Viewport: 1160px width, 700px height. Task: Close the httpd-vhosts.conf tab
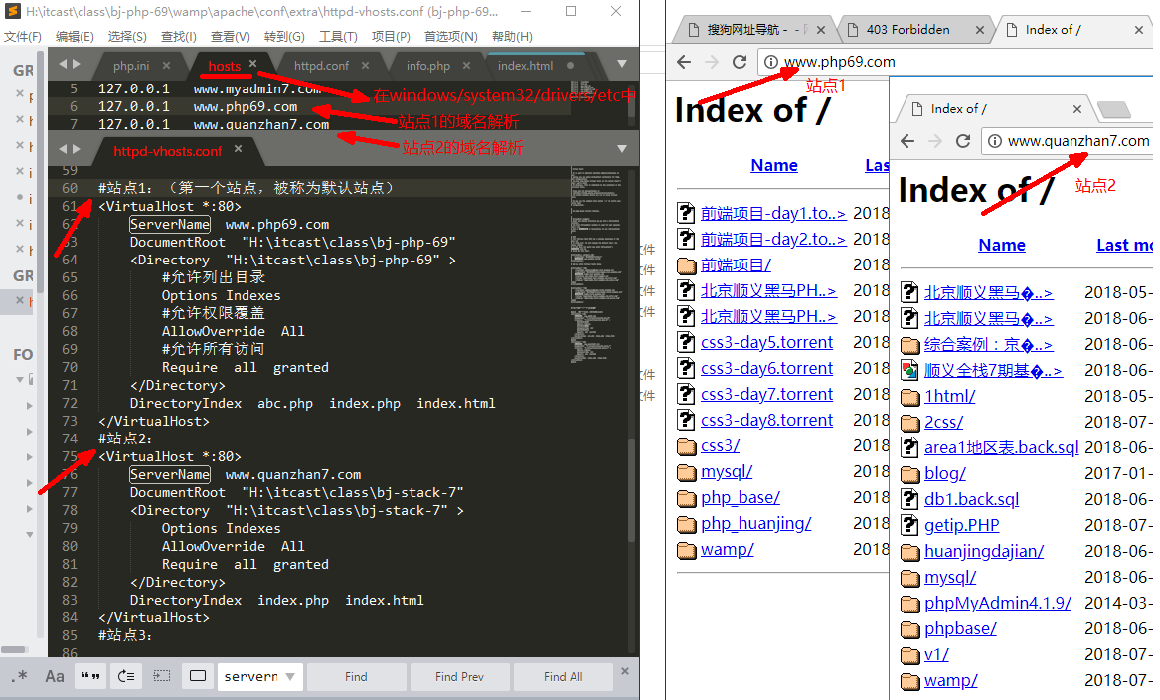click(x=238, y=149)
